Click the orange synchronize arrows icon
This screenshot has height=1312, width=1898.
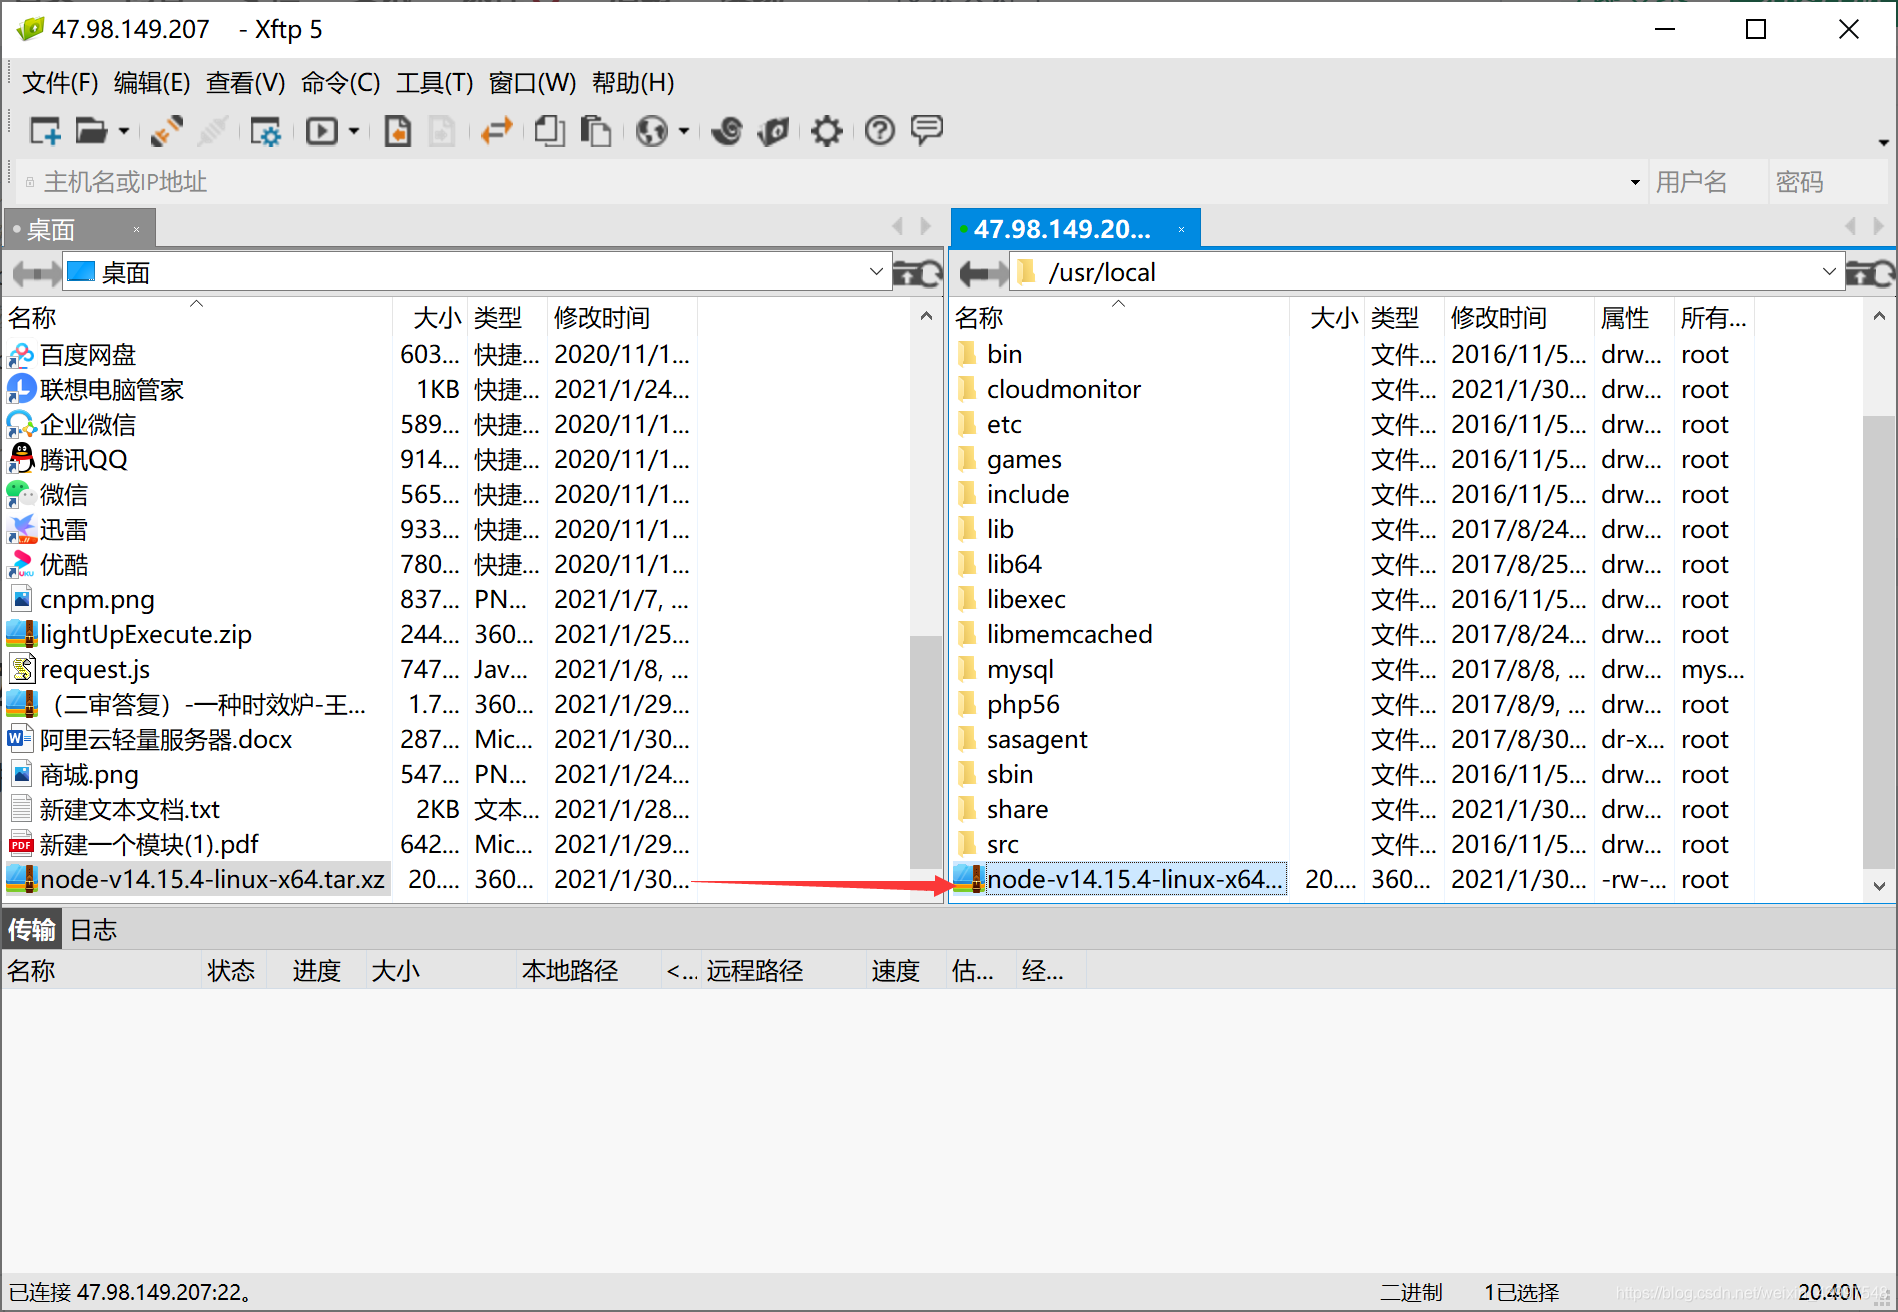[496, 131]
